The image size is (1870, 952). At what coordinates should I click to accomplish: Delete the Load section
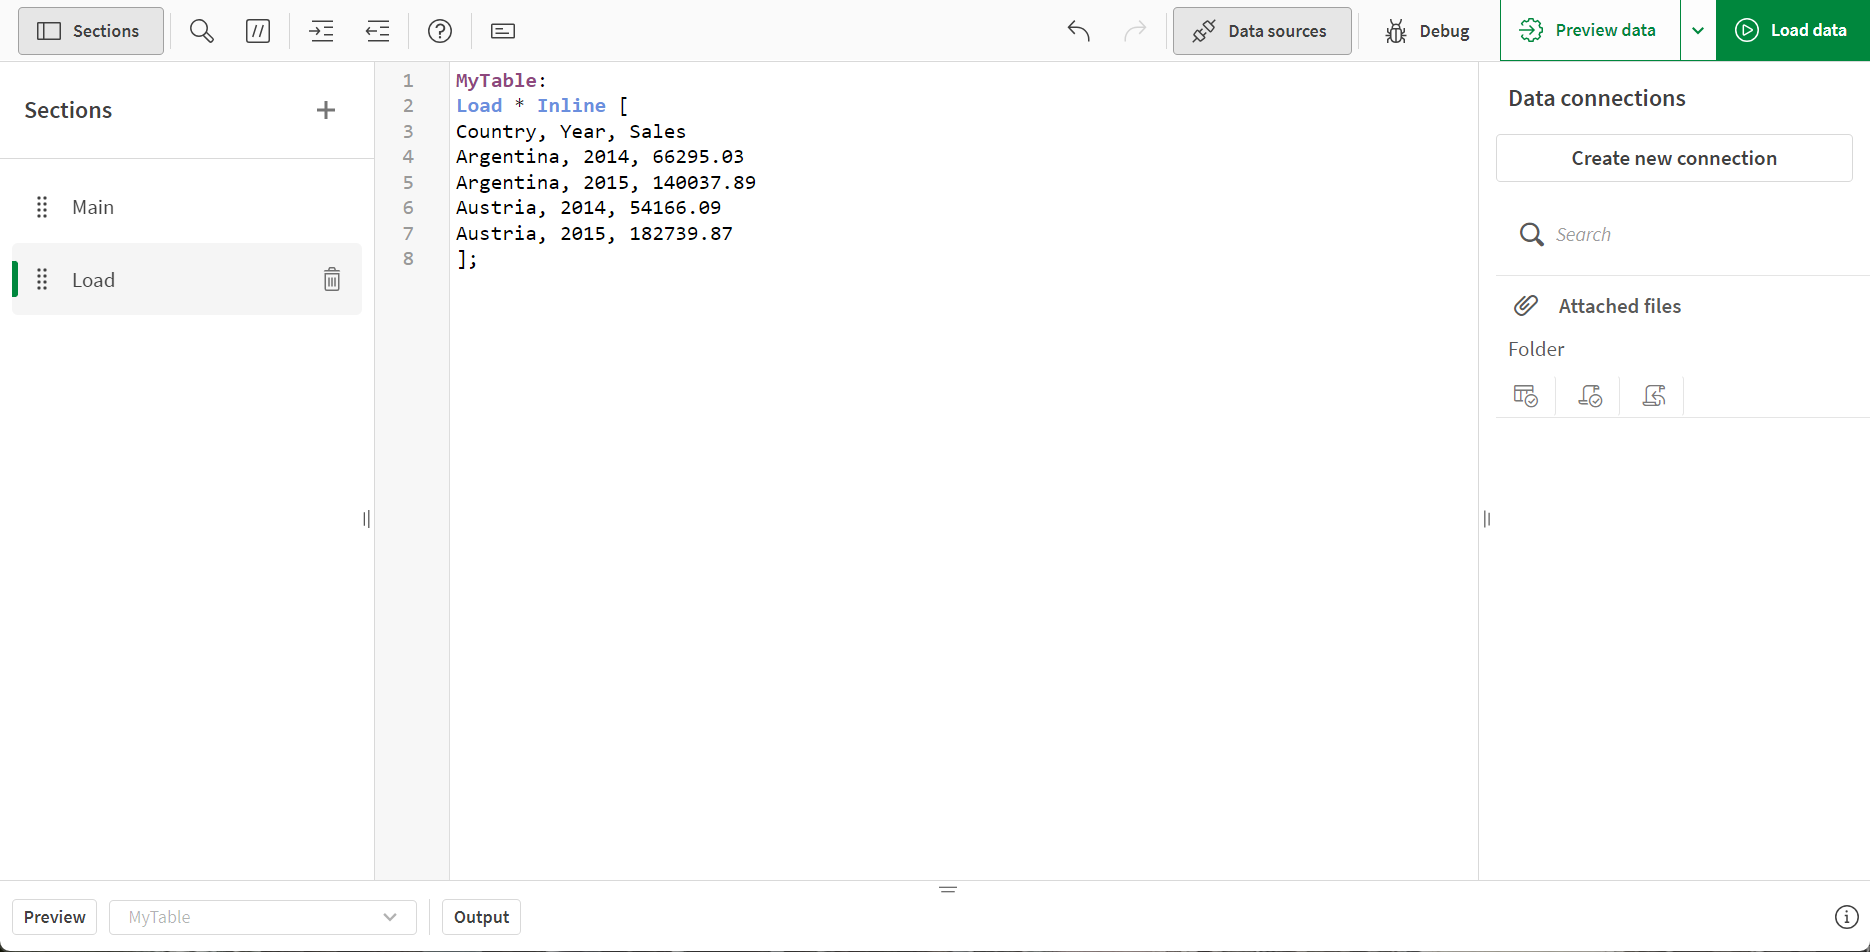pyautogui.click(x=331, y=279)
